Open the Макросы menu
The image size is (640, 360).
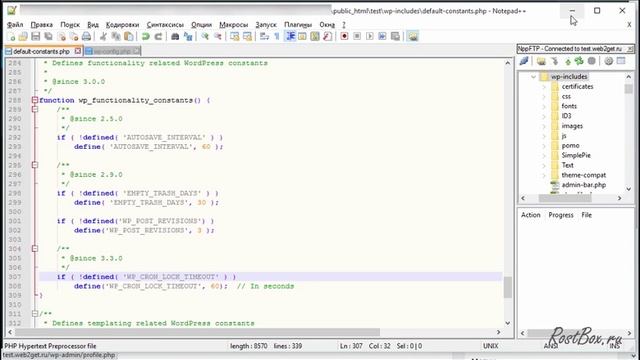point(233,24)
